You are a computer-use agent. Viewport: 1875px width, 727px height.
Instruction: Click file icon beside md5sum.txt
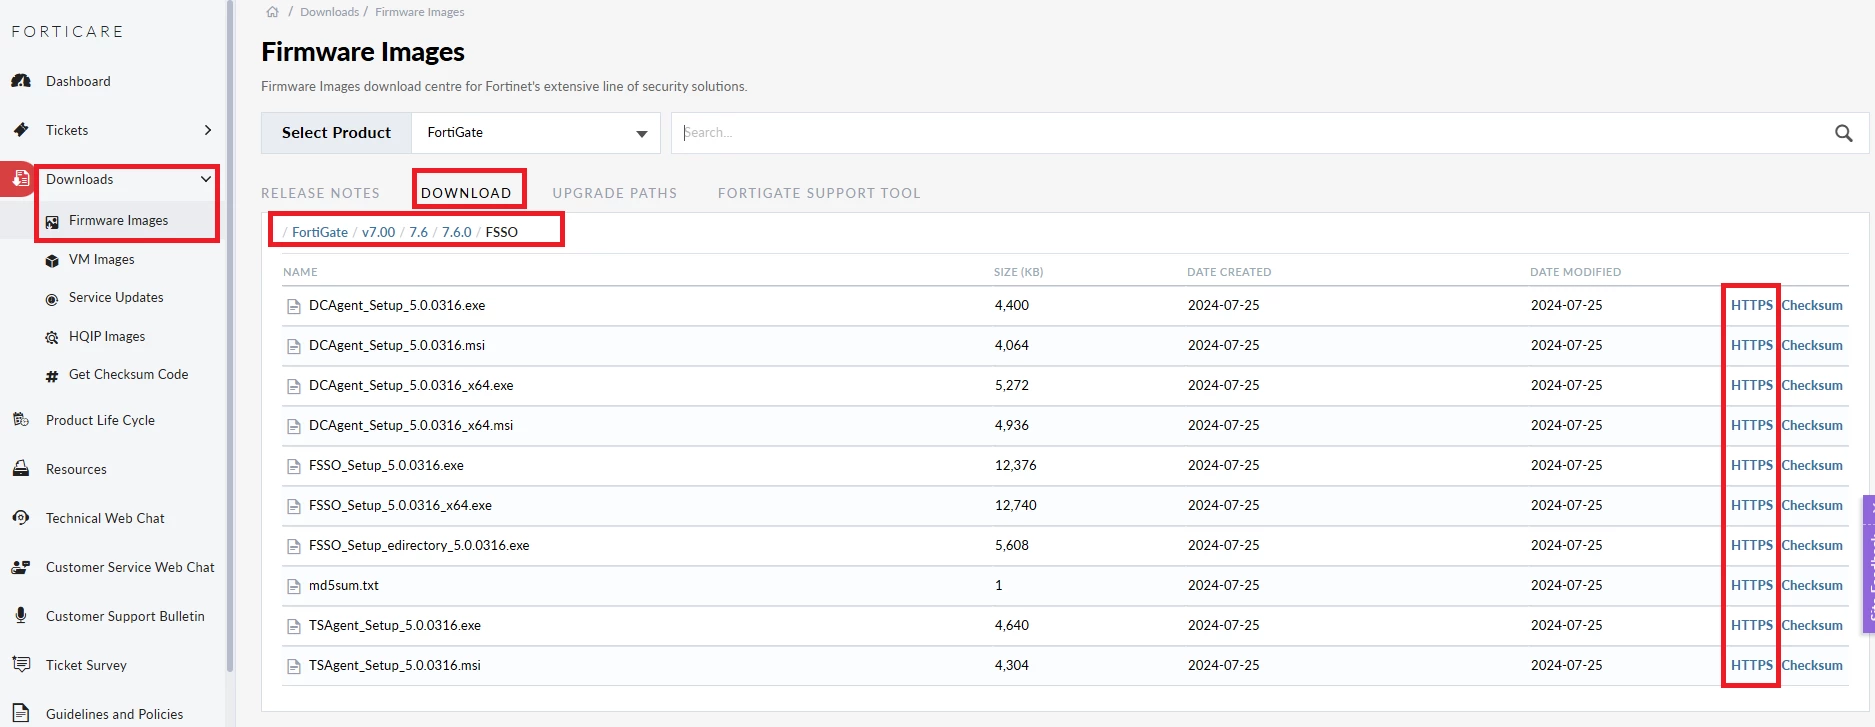294,586
